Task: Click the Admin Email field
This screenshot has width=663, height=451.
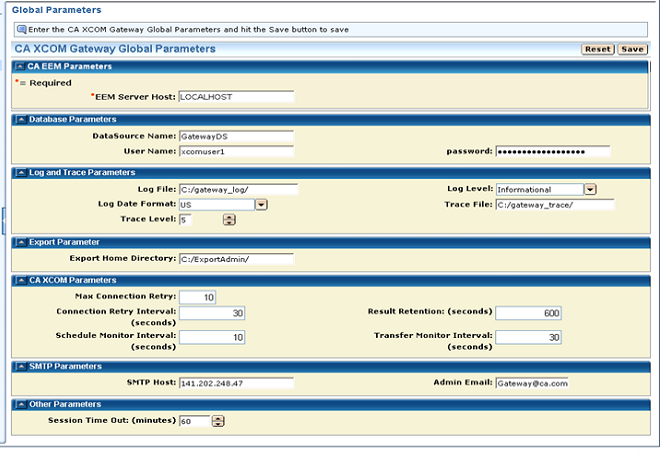Action: pos(532,383)
